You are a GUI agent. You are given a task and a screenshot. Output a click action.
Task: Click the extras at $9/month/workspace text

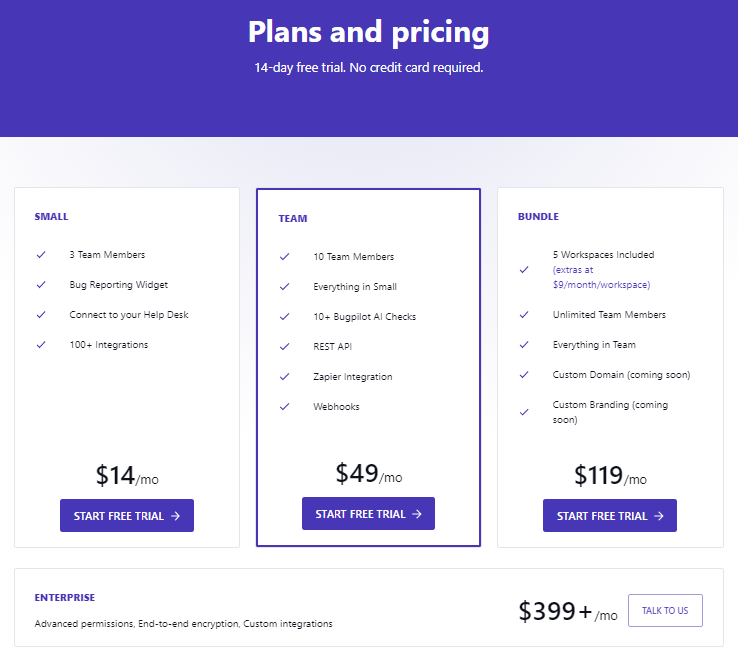click(602, 277)
